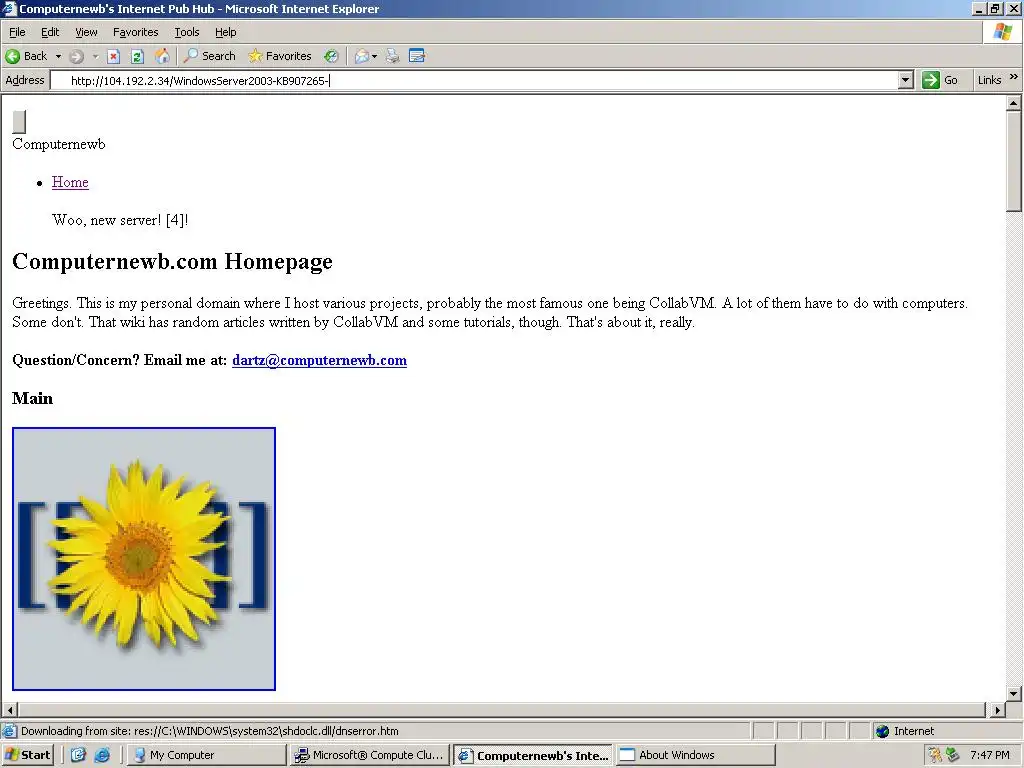The height and width of the screenshot is (768, 1024).
Task: Click the small gray button above Computernewb
Action: (19, 122)
